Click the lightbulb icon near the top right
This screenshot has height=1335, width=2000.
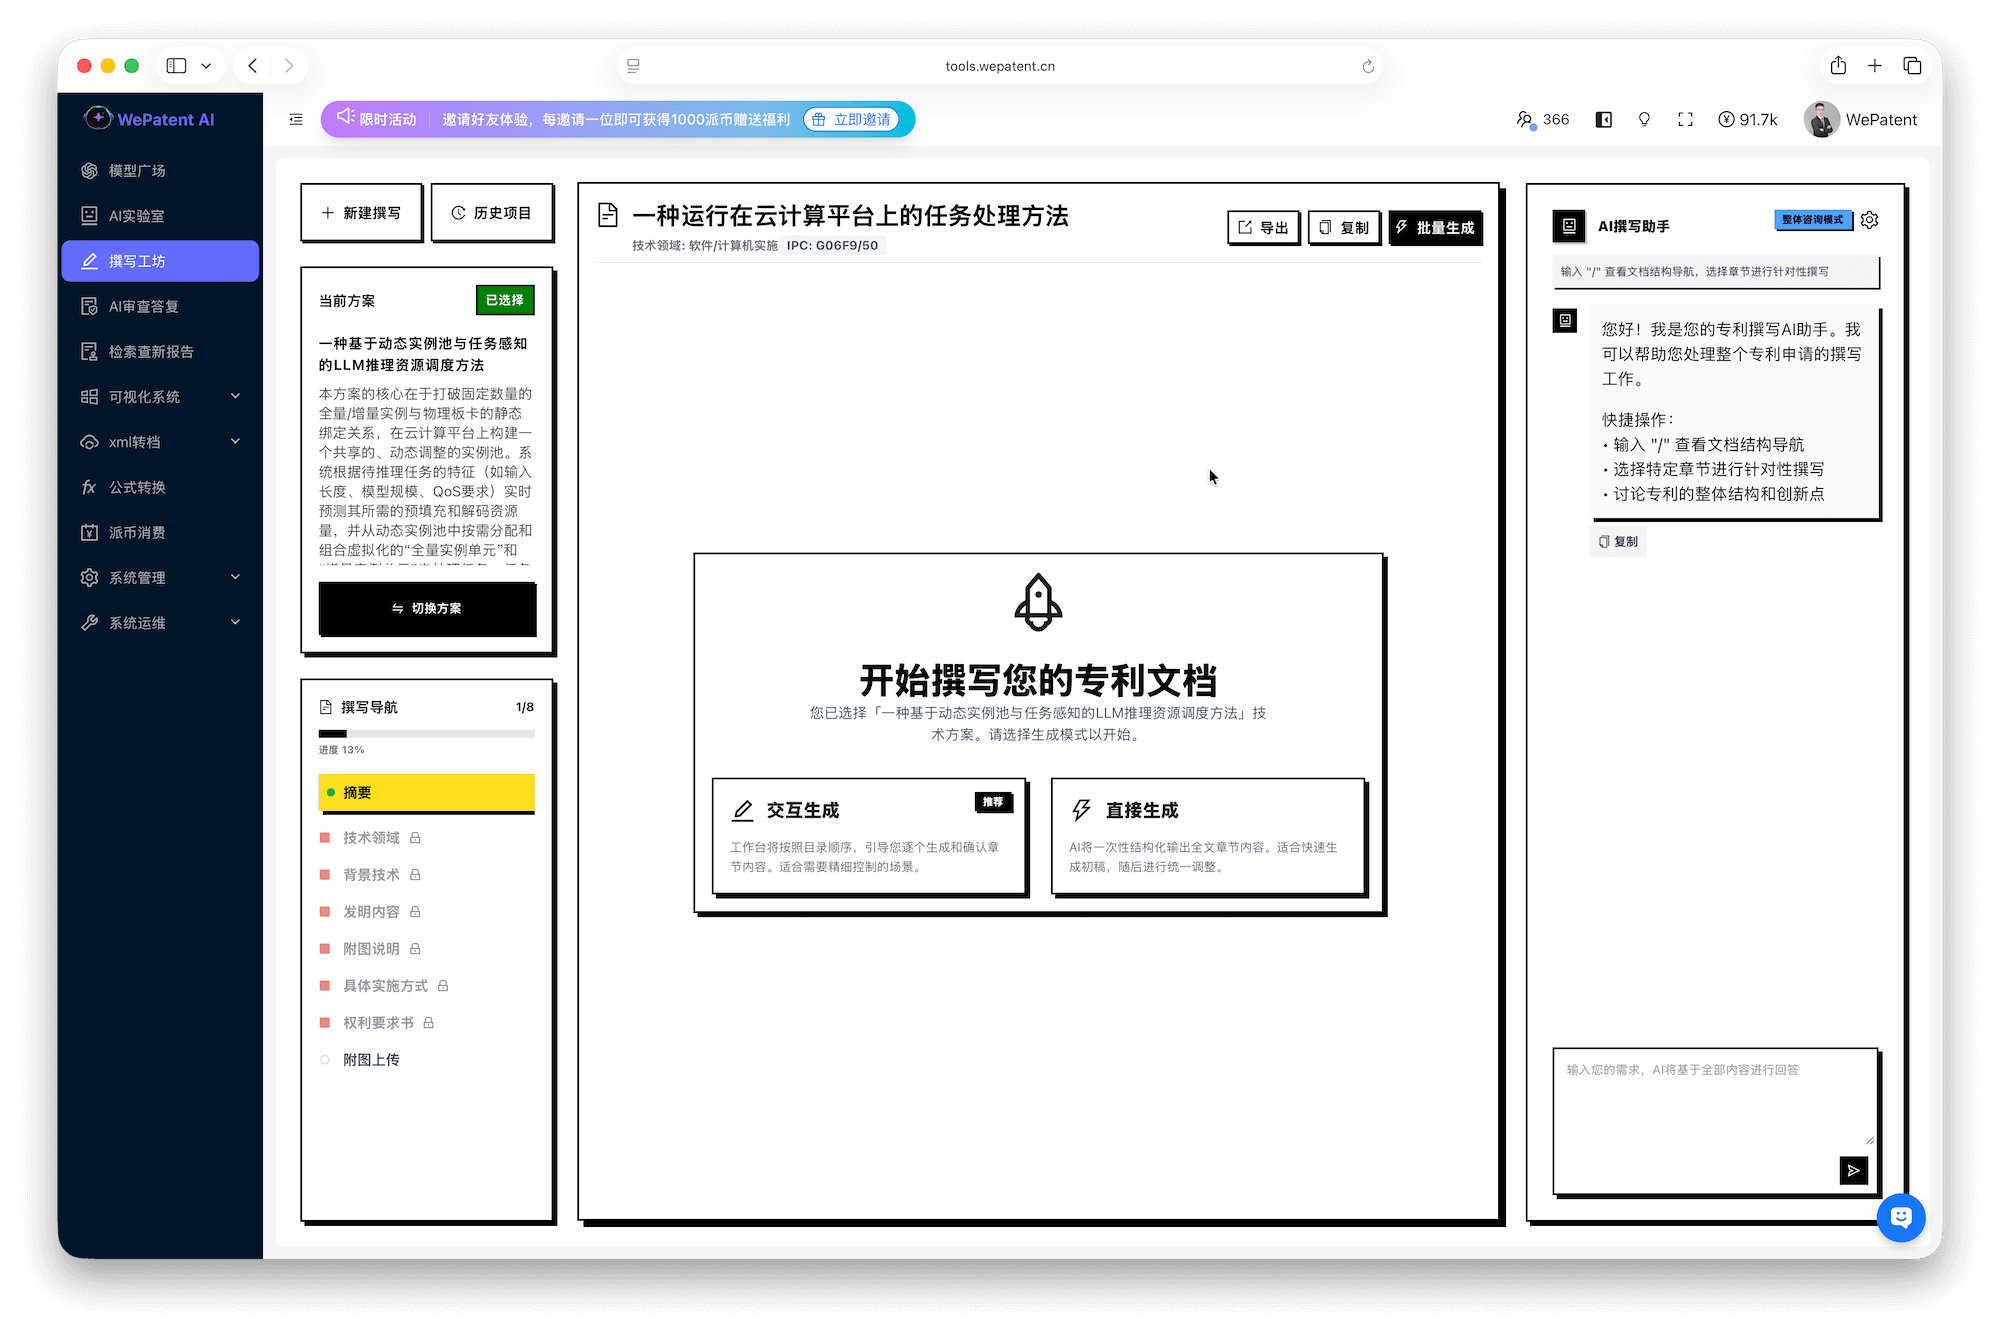[1644, 119]
